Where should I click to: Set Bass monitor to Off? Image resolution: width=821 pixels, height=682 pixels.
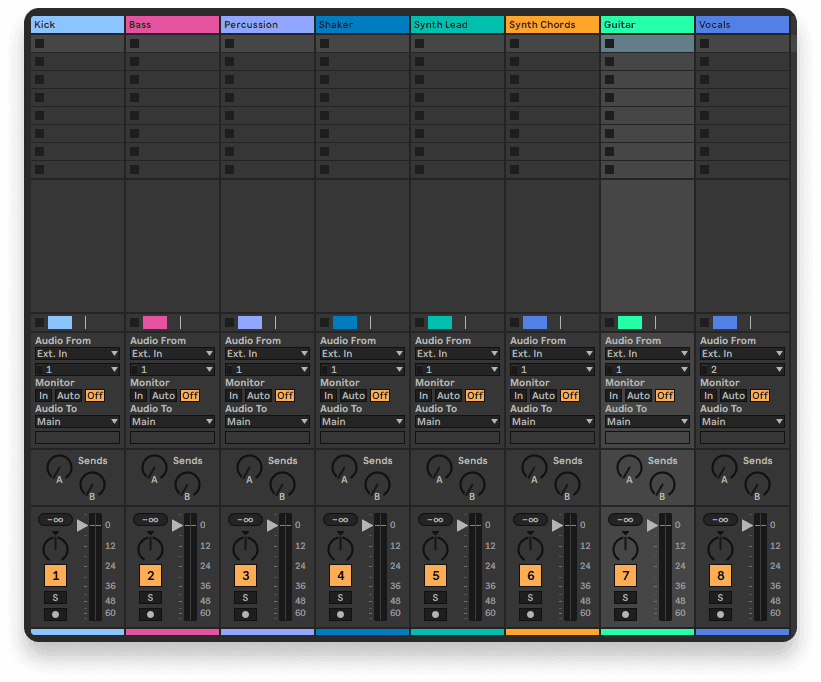click(190, 396)
